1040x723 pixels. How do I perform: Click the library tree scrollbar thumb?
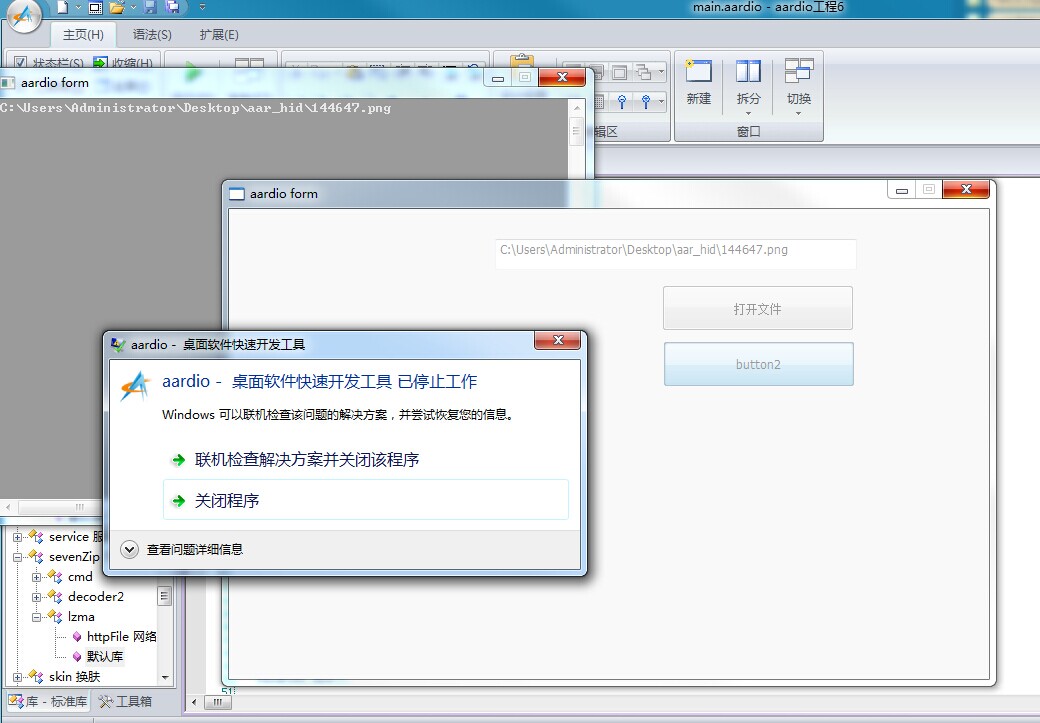click(164, 596)
